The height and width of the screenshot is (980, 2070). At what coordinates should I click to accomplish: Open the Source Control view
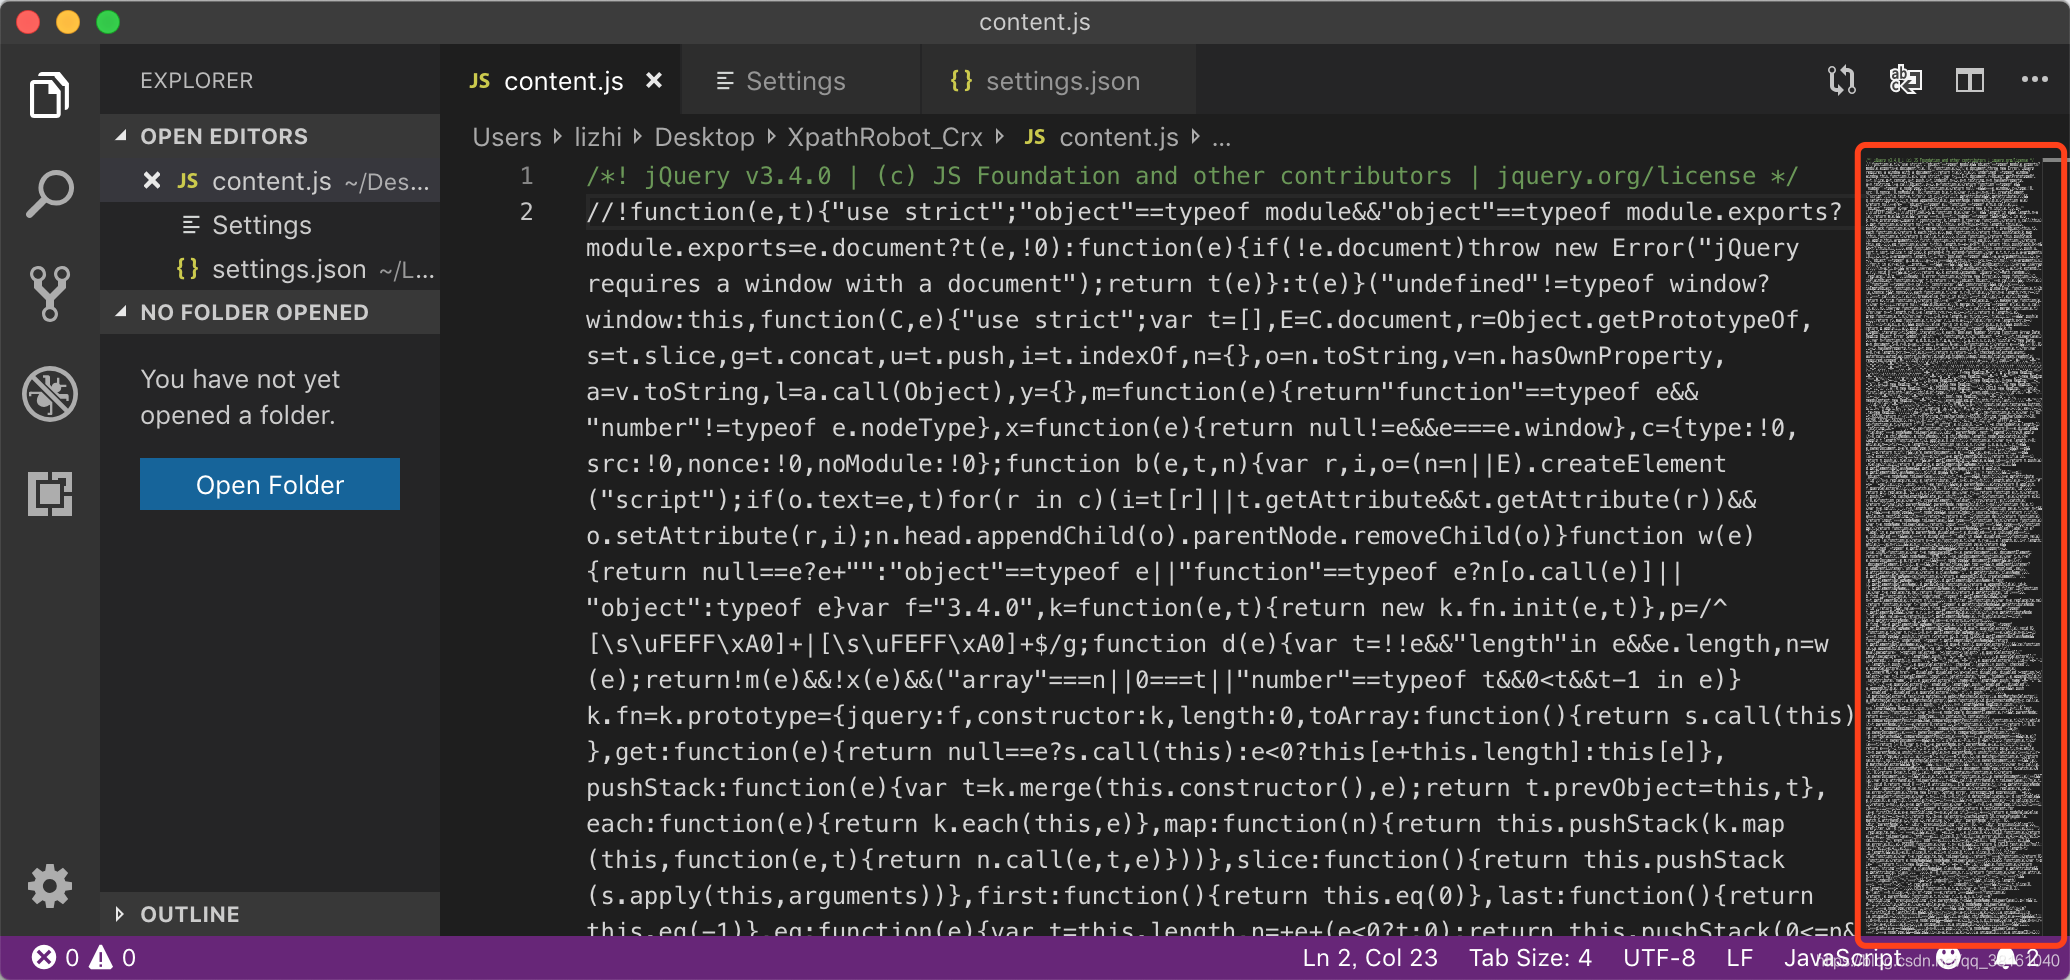click(x=49, y=293)
